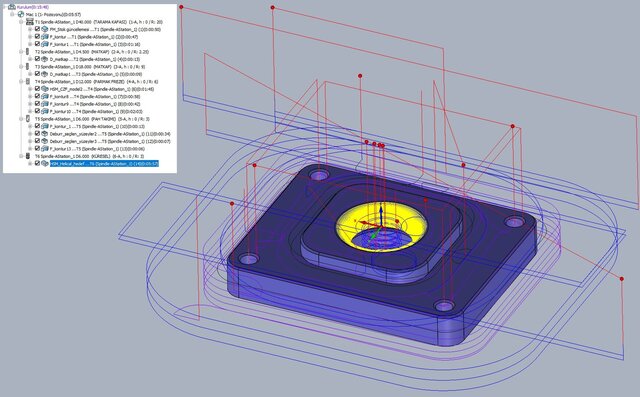Viewport: 640px width, 397px height.
Task: Collapse the T2 D4.500 MATKAP tool group
Action: [21, 51]
